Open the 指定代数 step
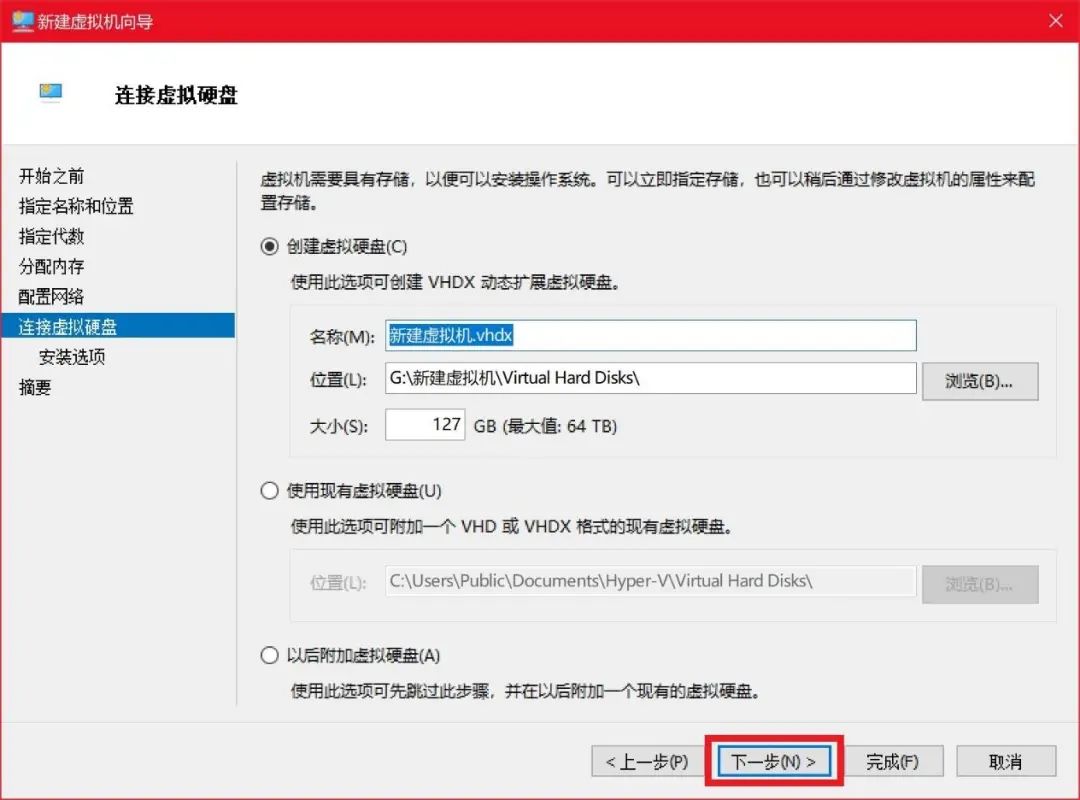This screenshot has height=800, width=1080. click(x=51, y=237)
